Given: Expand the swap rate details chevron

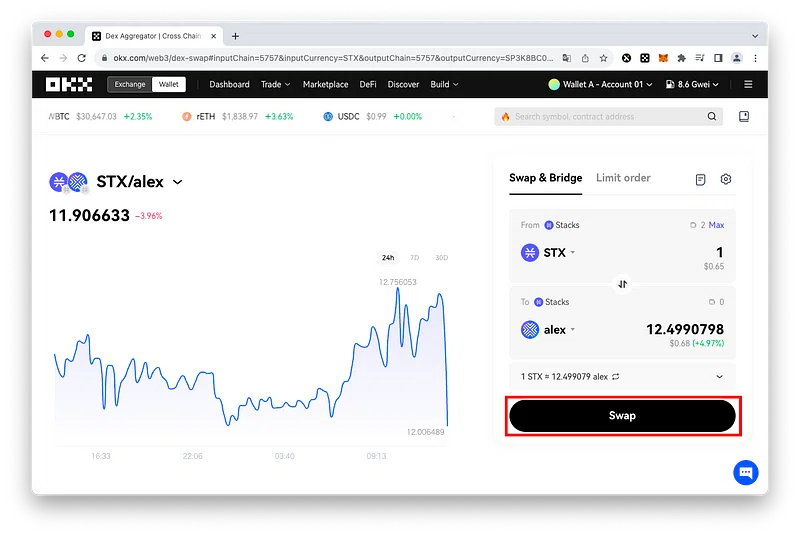Looking at the screenshot, I should tap(719, 377).
